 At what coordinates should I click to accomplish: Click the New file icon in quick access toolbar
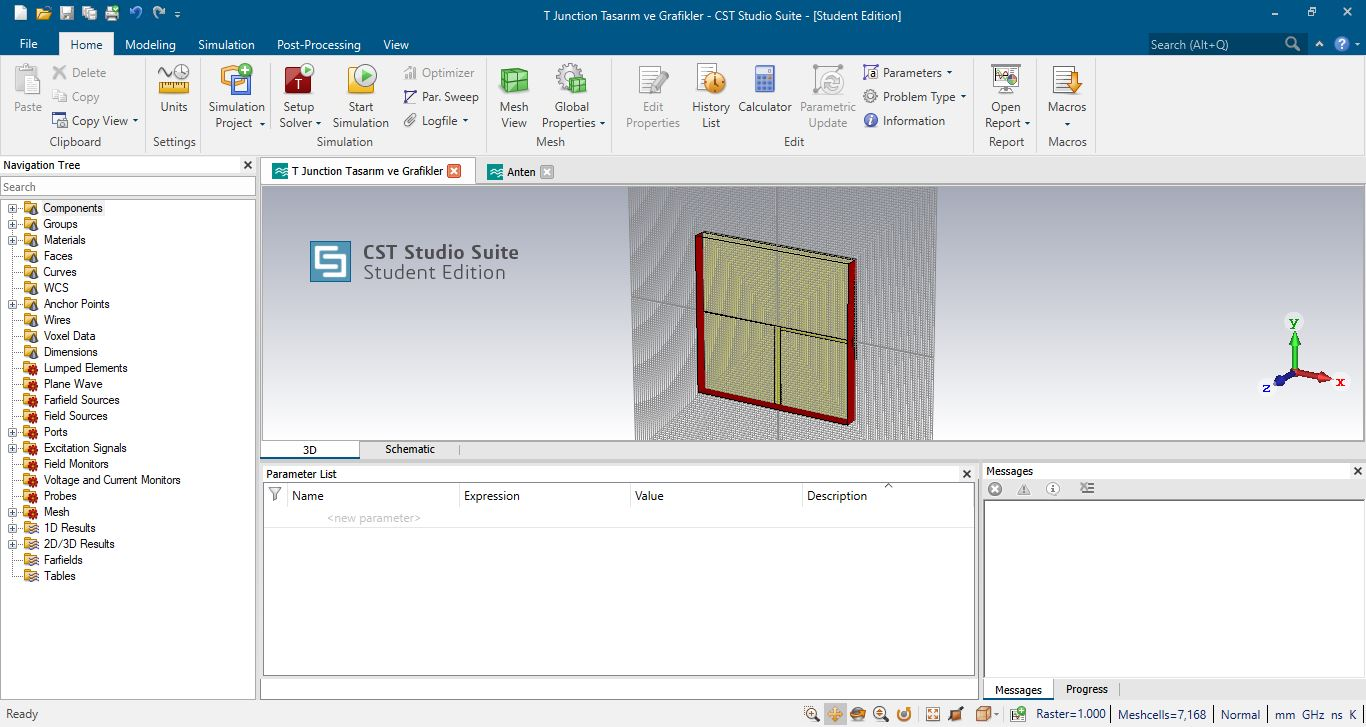point(19,14)
